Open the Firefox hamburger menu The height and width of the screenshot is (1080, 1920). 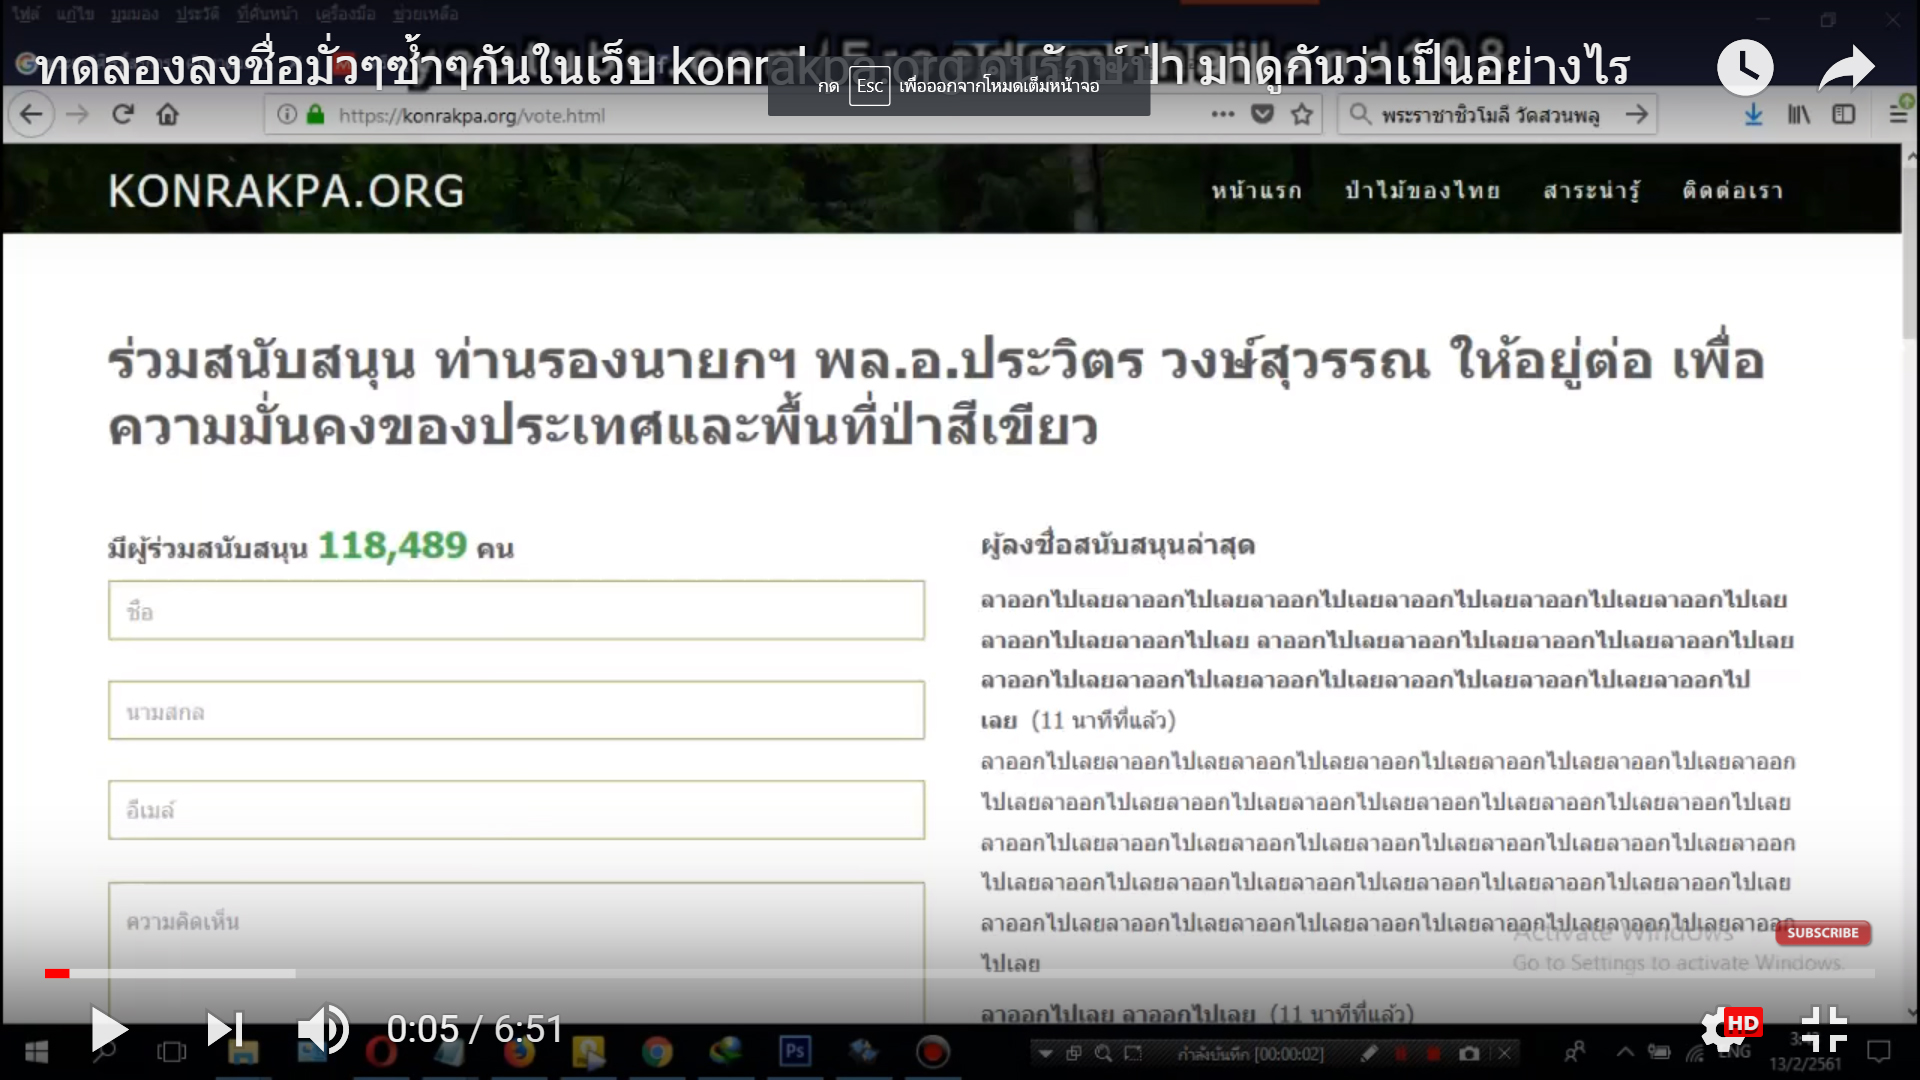[1897, 115]
